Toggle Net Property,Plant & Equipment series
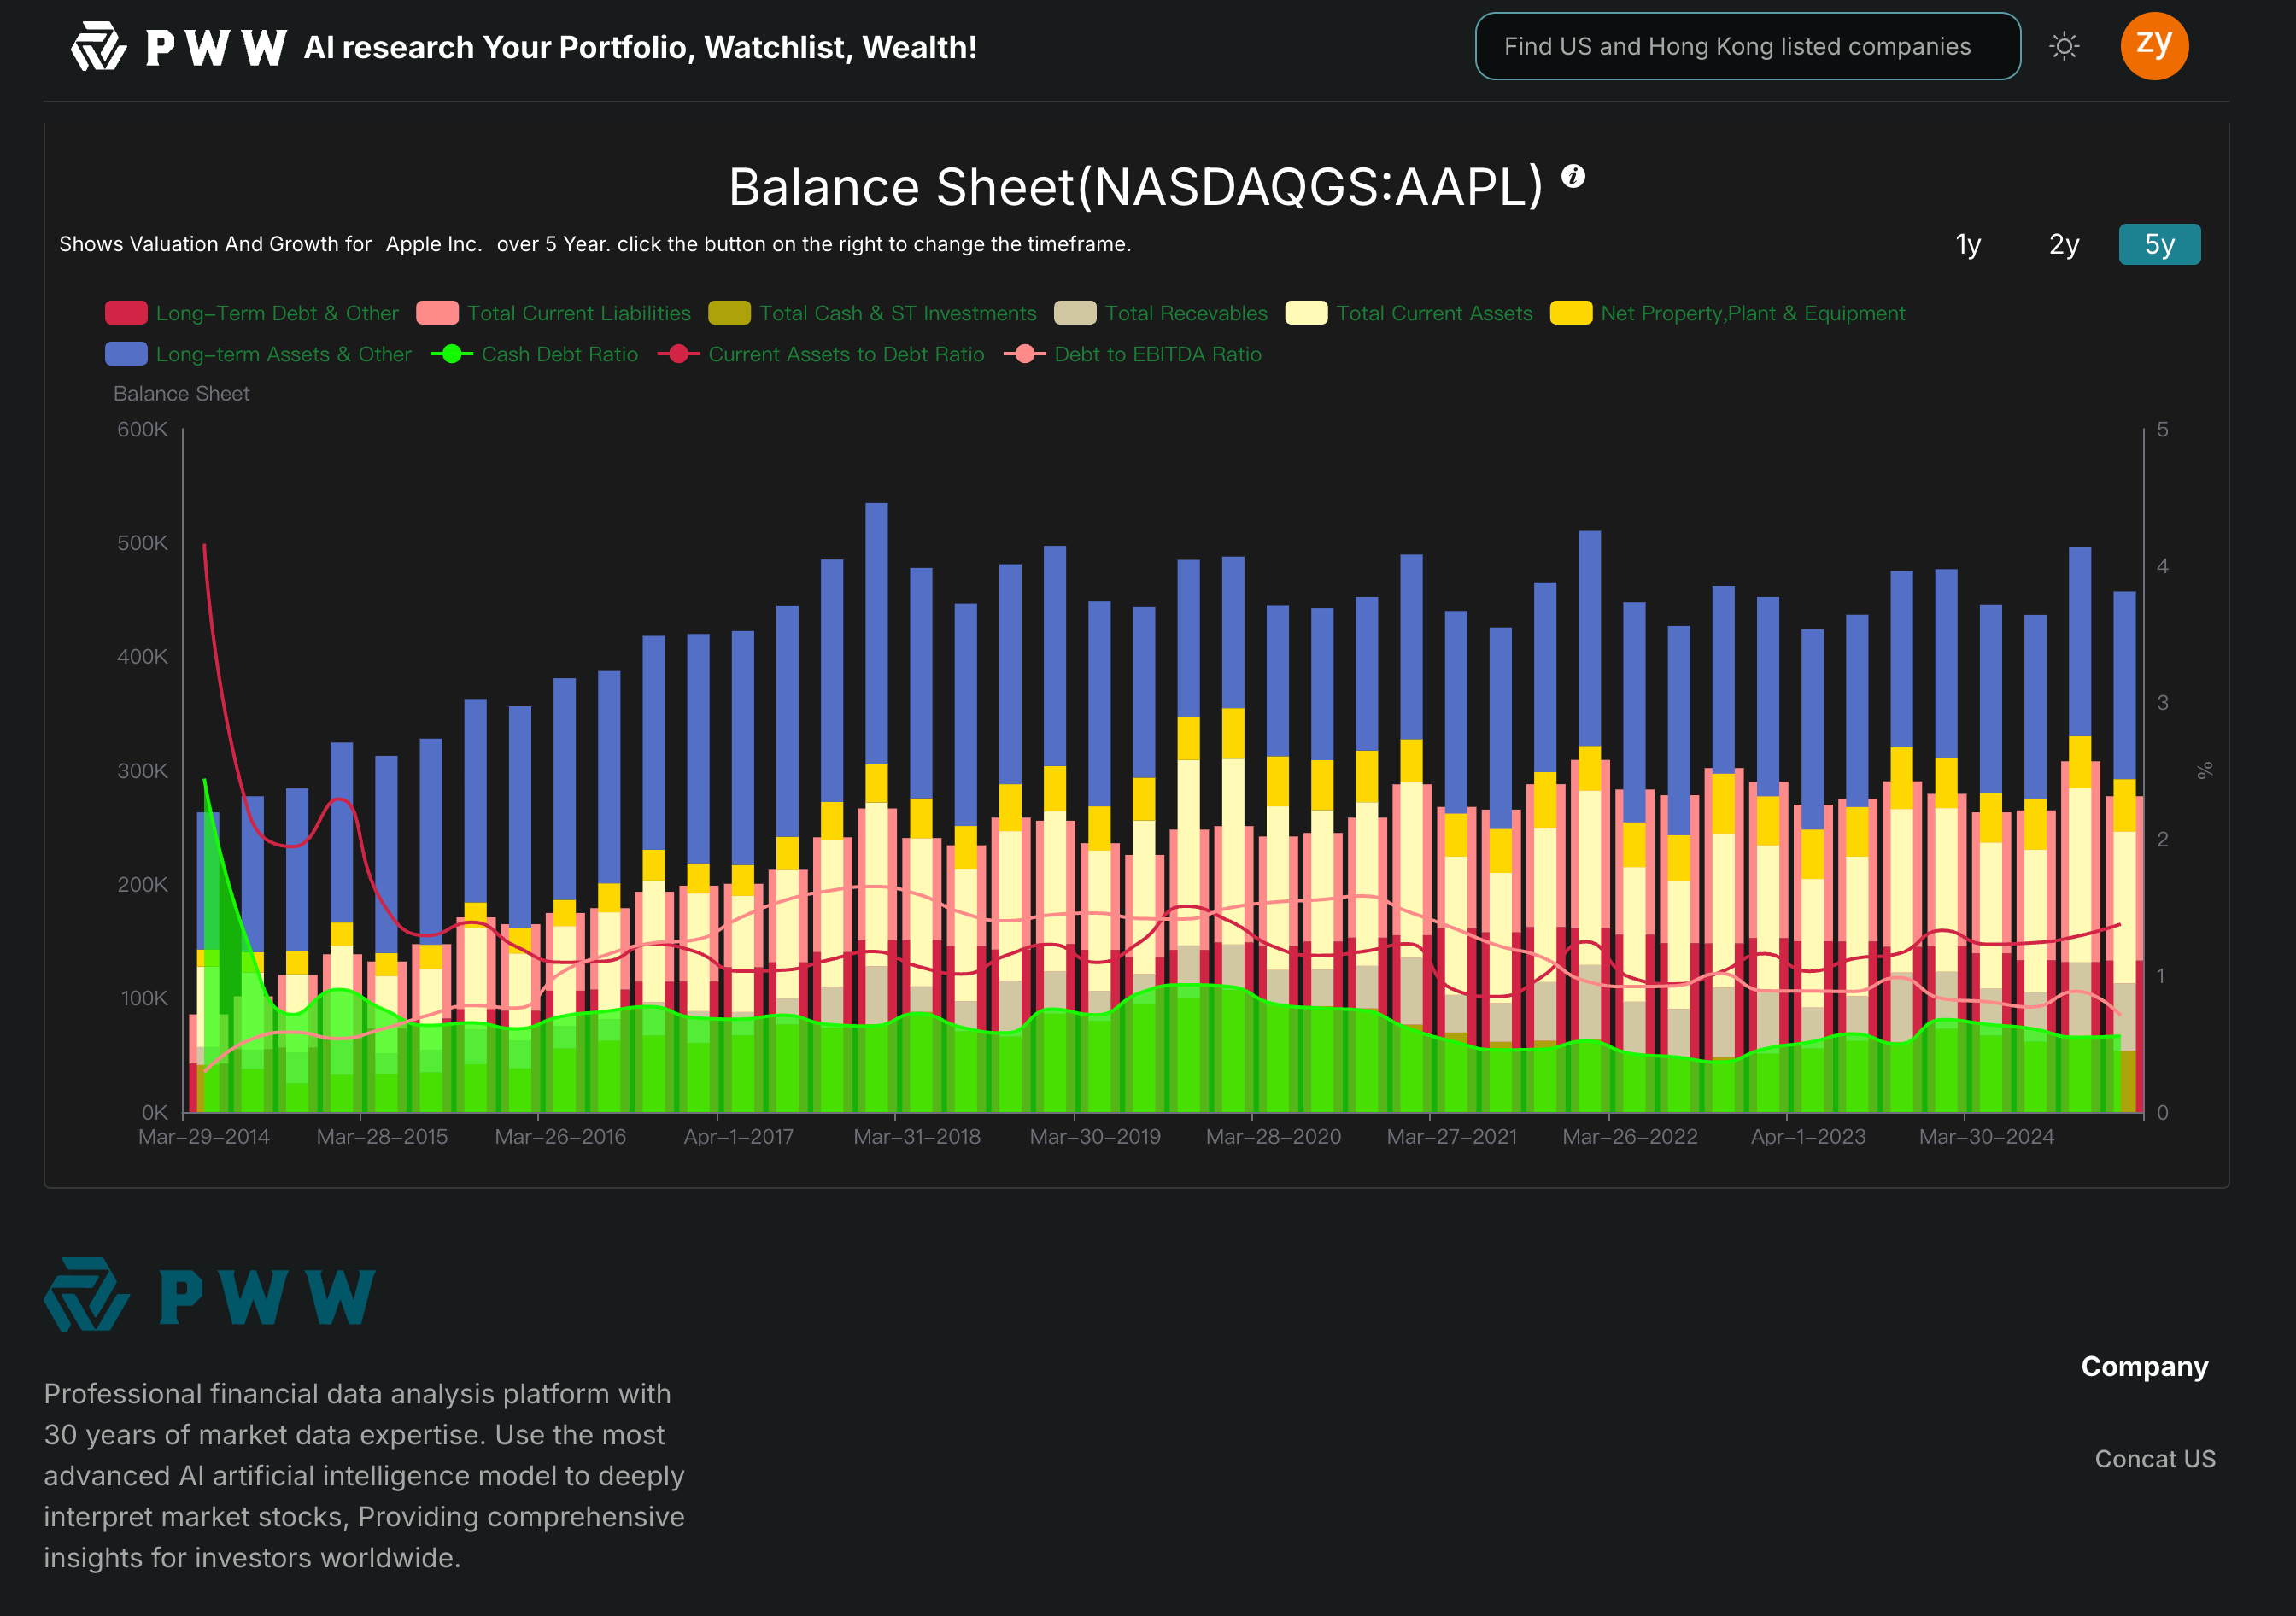The height and width of the screenshot is (1616, 2296). 1728,313
